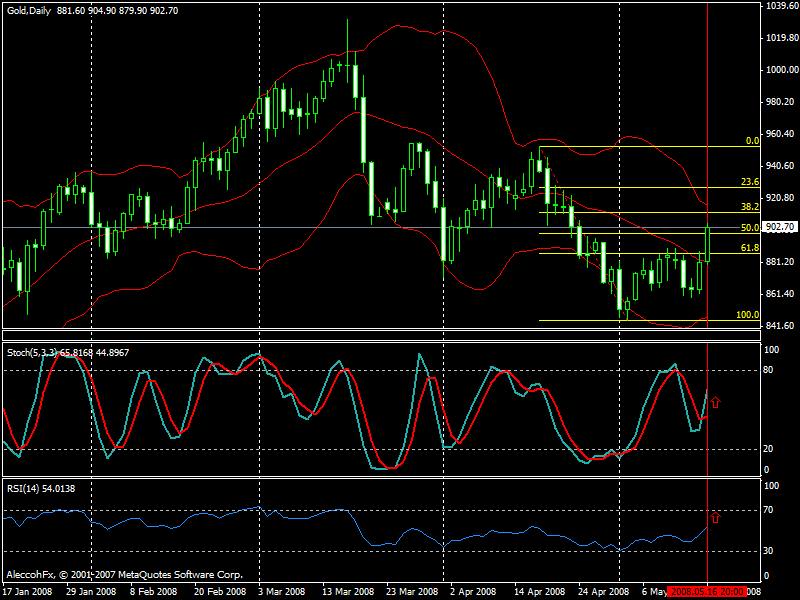
Task: Click the 70 level on the RSI scale
Action: coord(771,512)
